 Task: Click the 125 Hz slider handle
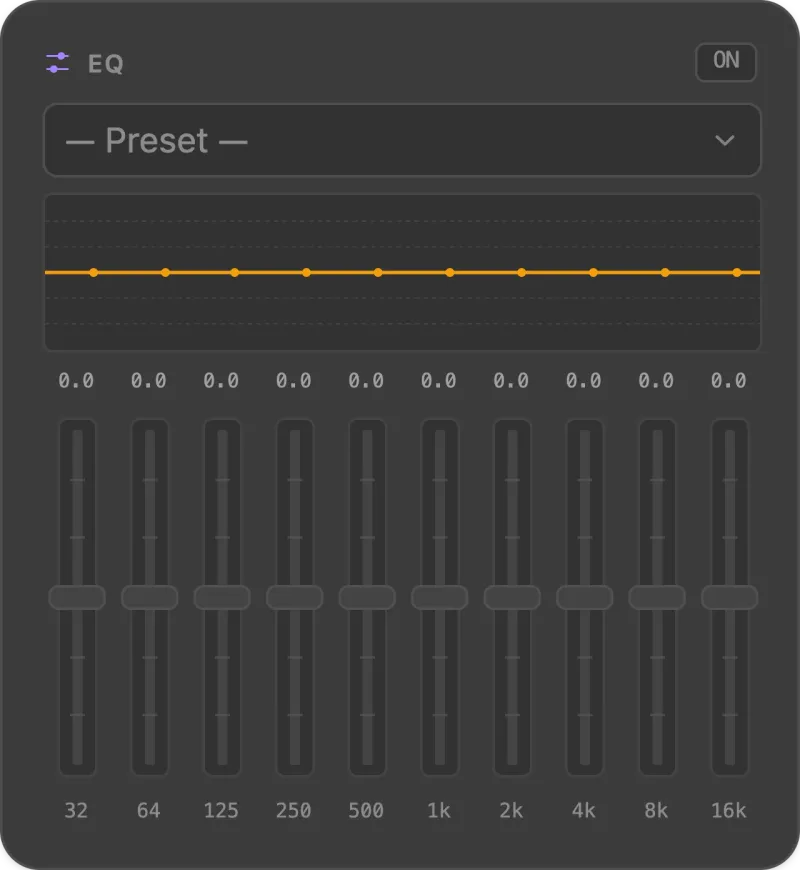[222, 598]
